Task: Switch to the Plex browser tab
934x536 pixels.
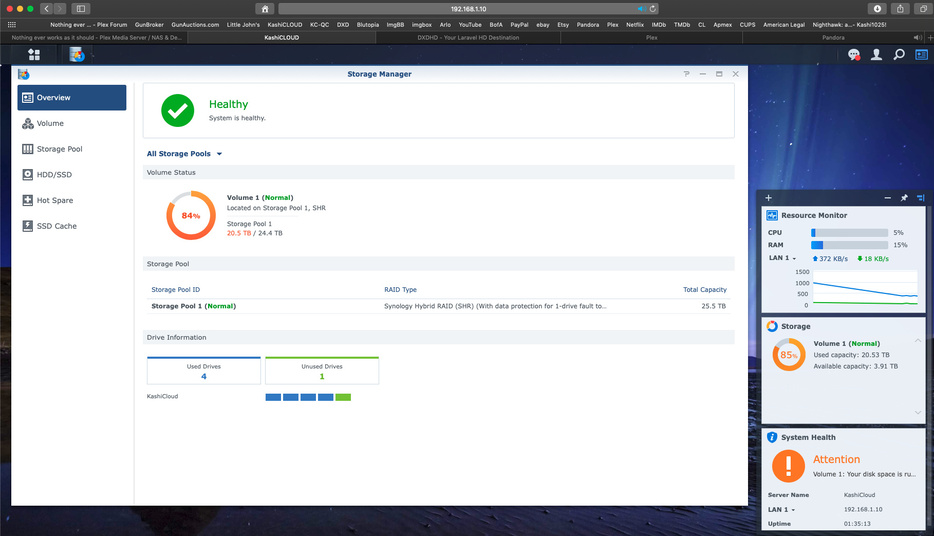Action: [x=652, y=38]
